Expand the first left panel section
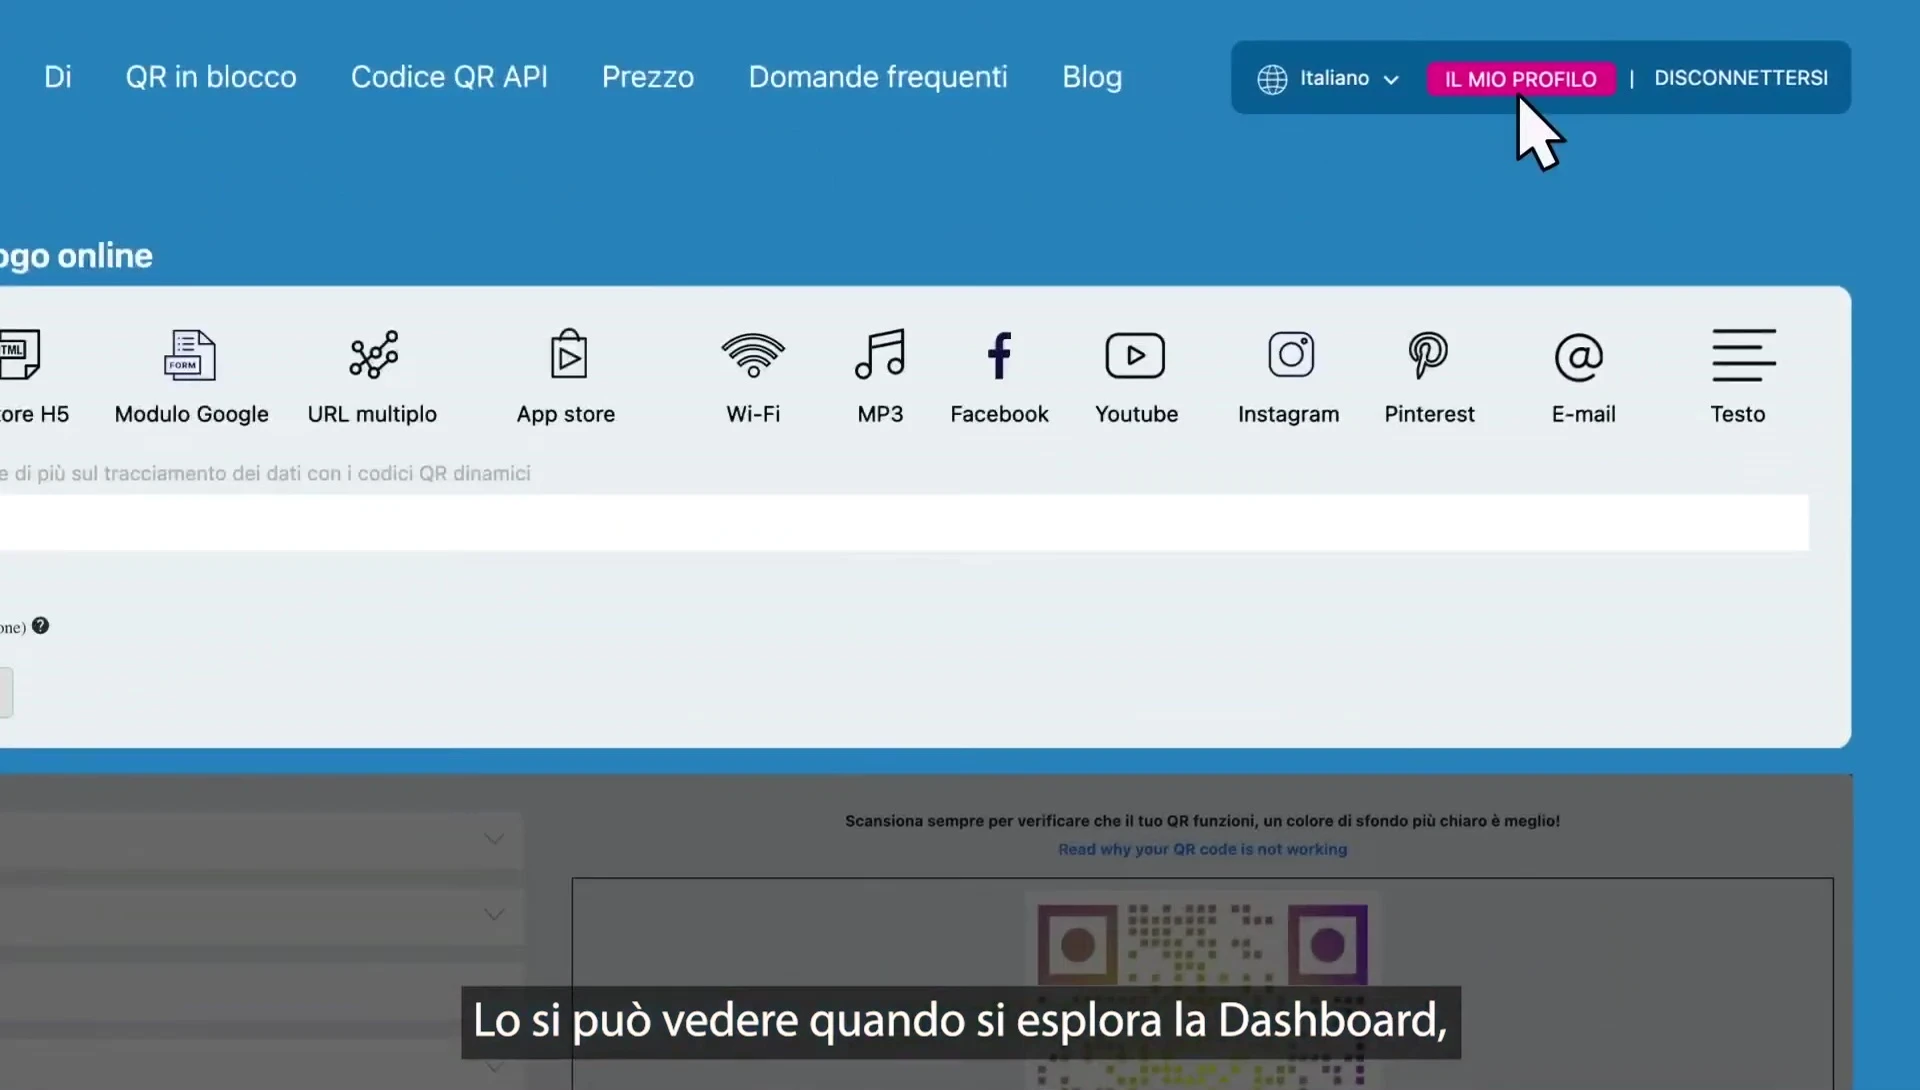The width and height of the screenshot is (1920, 1090). coord(494,839)
